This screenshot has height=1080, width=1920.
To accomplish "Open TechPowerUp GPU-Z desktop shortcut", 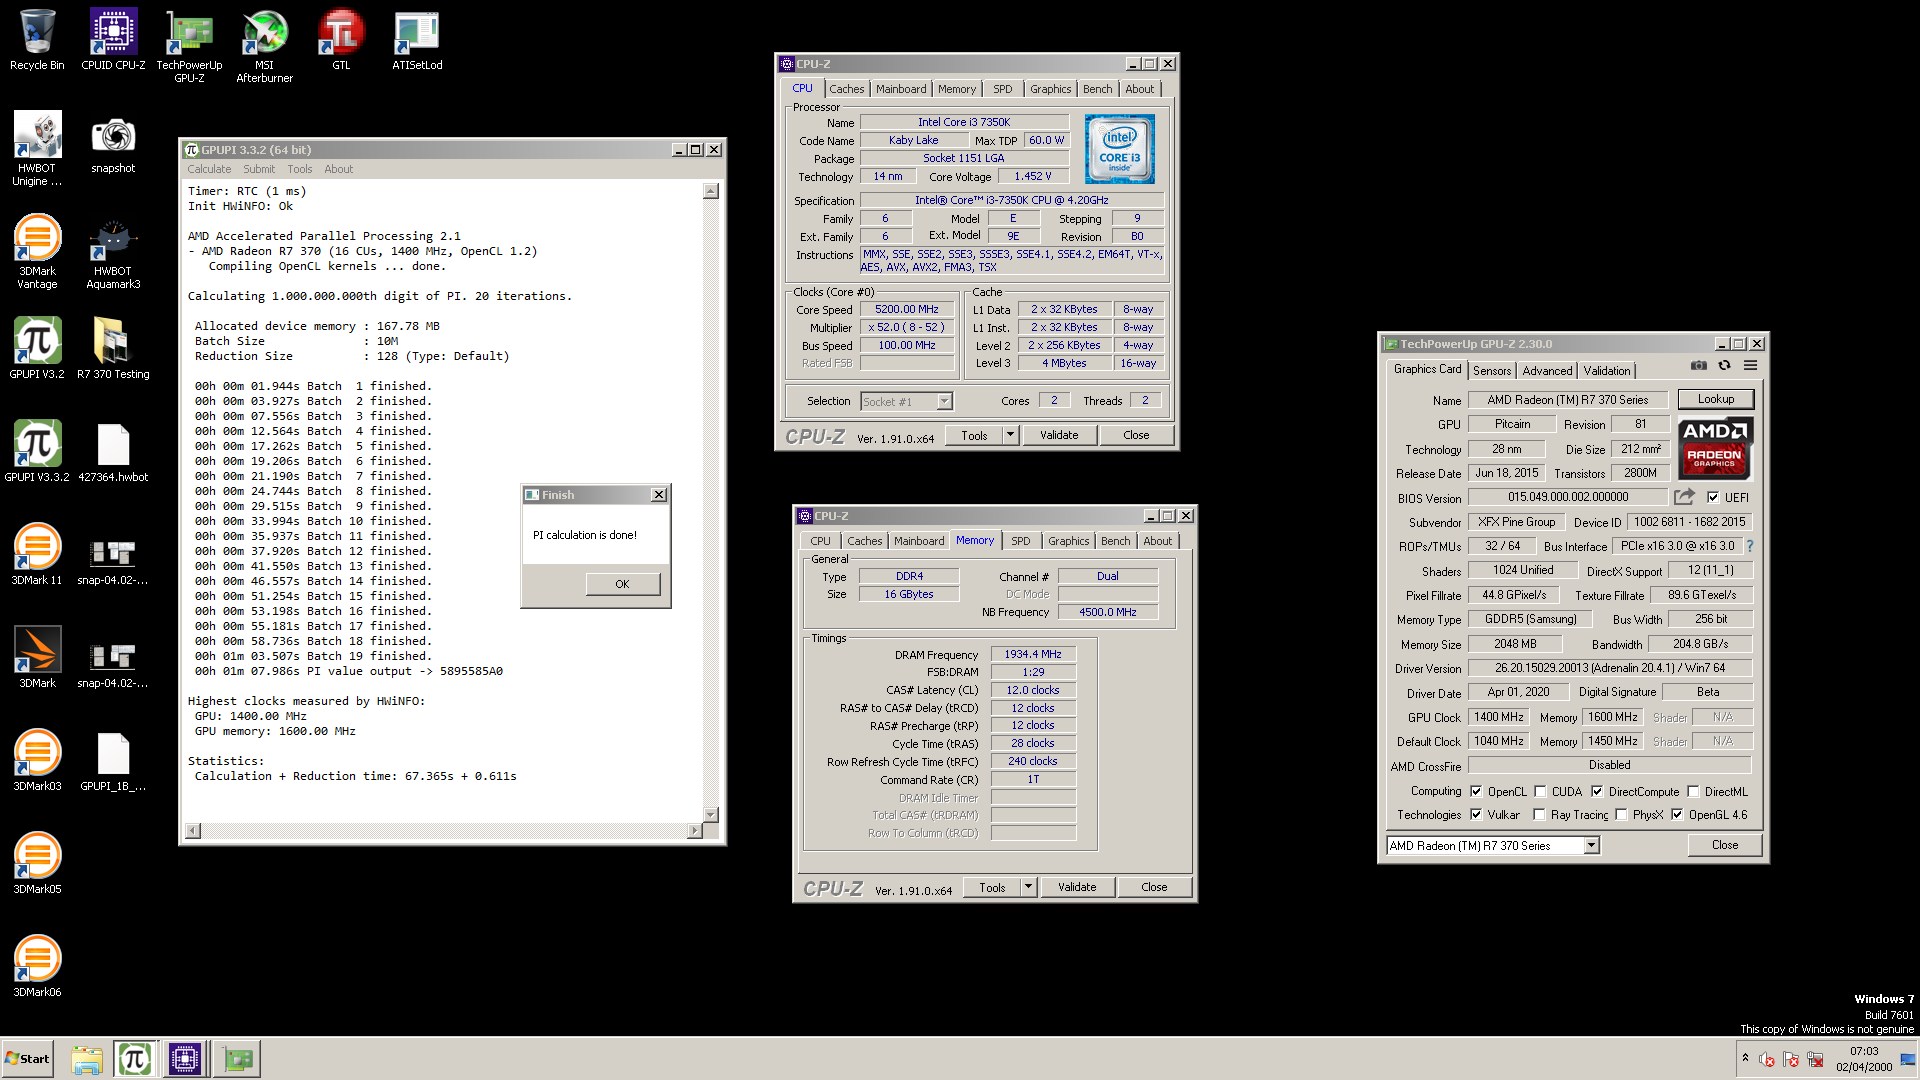I will pos(189,46).
